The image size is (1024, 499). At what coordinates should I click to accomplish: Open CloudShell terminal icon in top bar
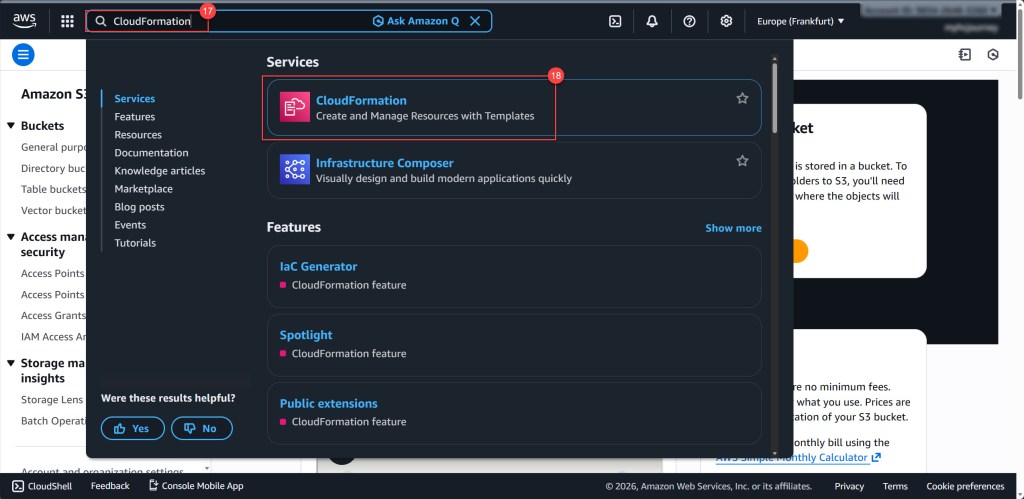pos(615,21)
